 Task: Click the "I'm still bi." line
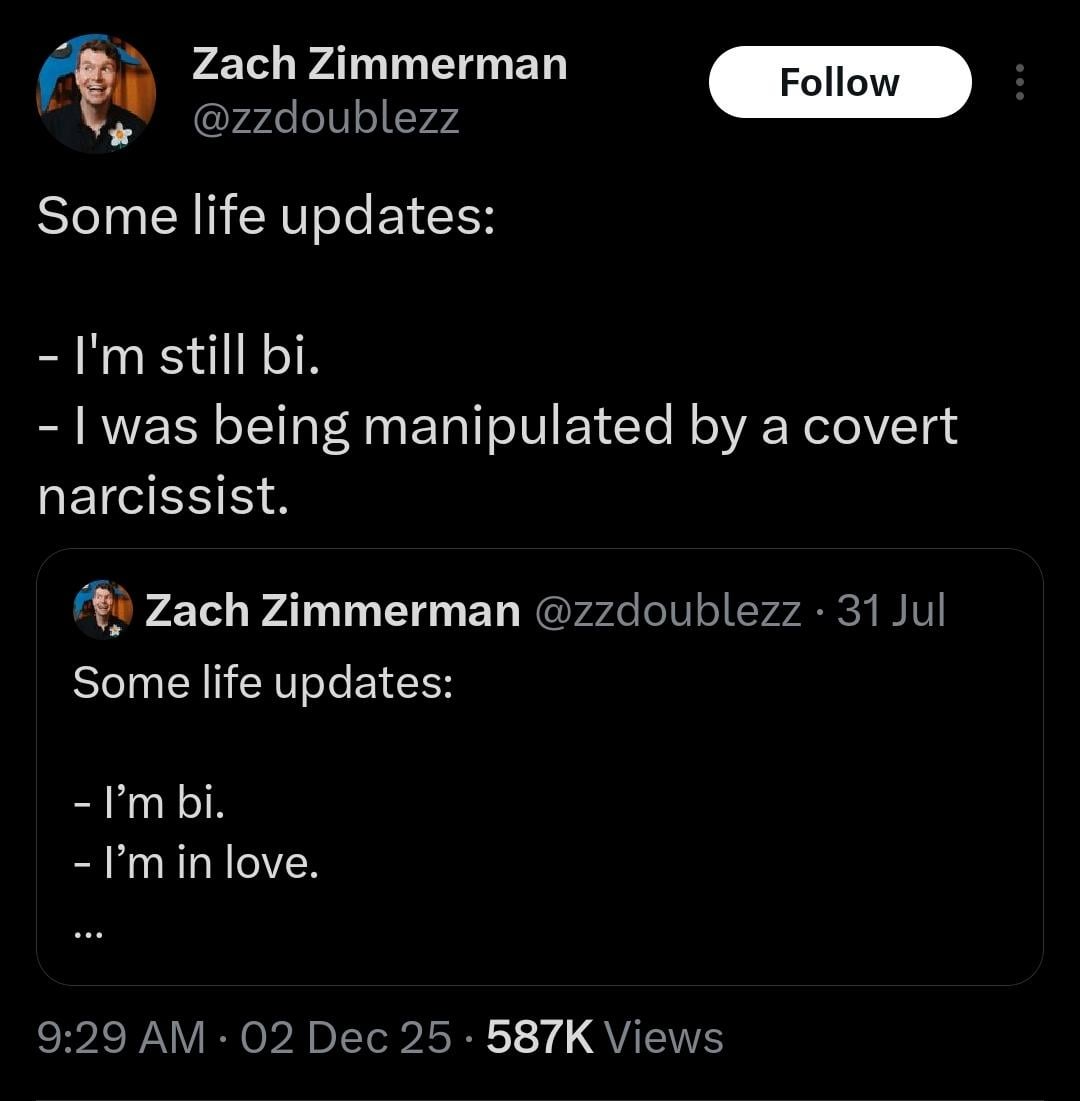[179, 357]
